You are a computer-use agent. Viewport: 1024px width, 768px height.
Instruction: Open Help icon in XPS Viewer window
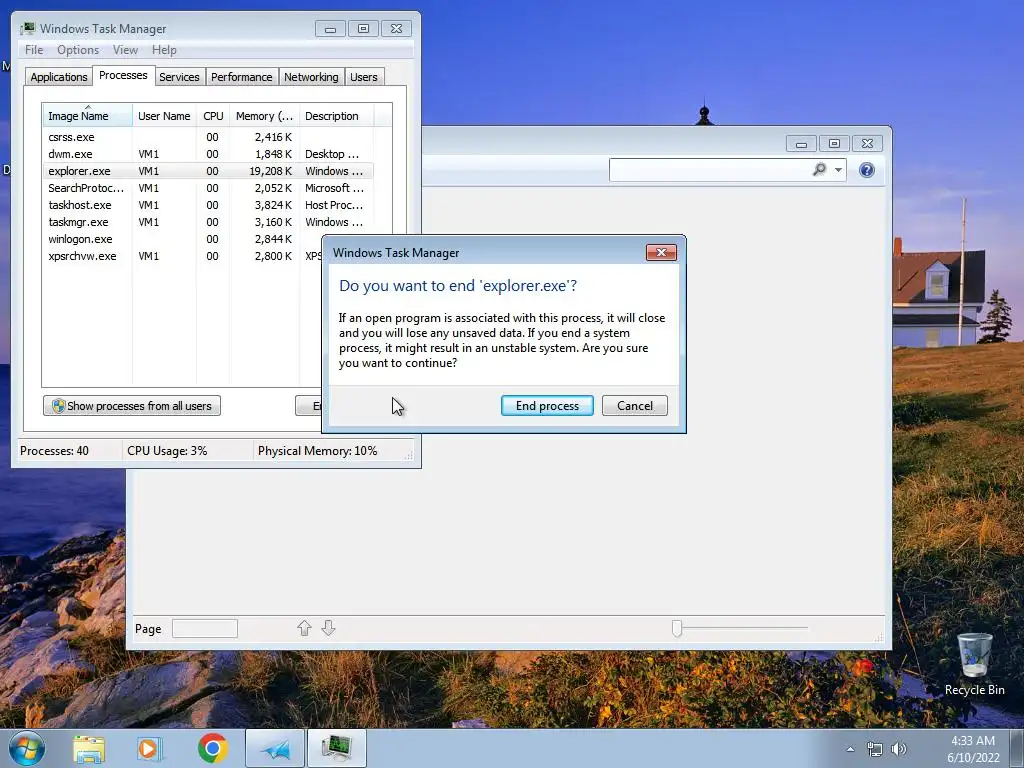coord(867,170)
